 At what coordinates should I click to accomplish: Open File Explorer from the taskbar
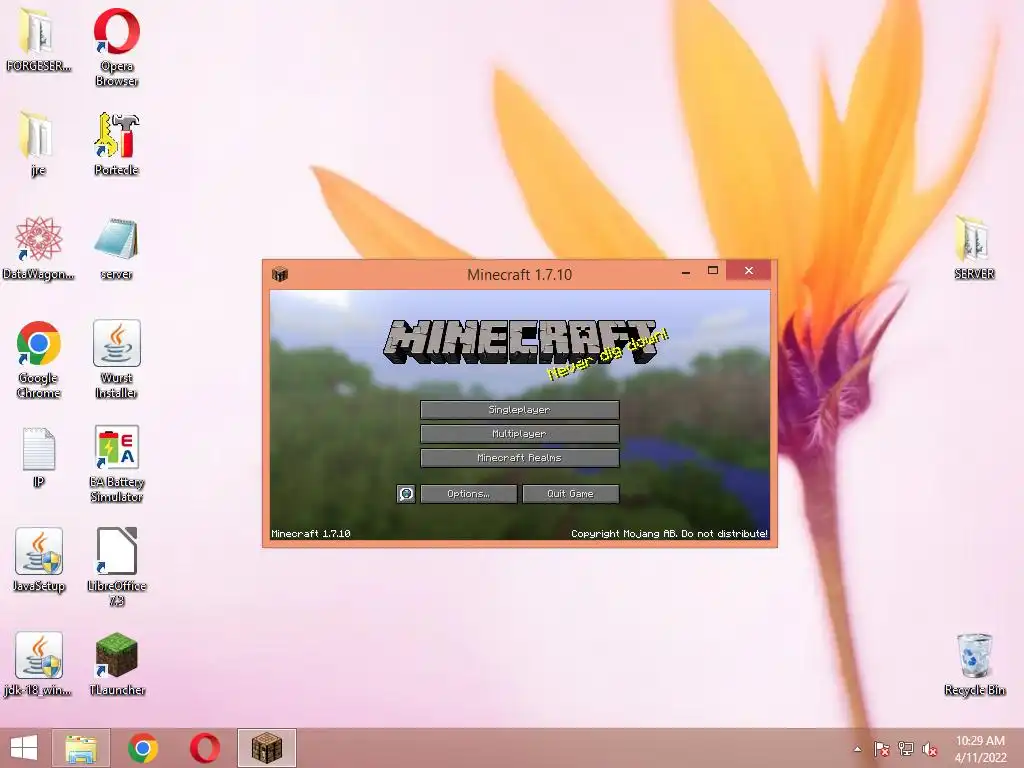click(x=81, y=748)
